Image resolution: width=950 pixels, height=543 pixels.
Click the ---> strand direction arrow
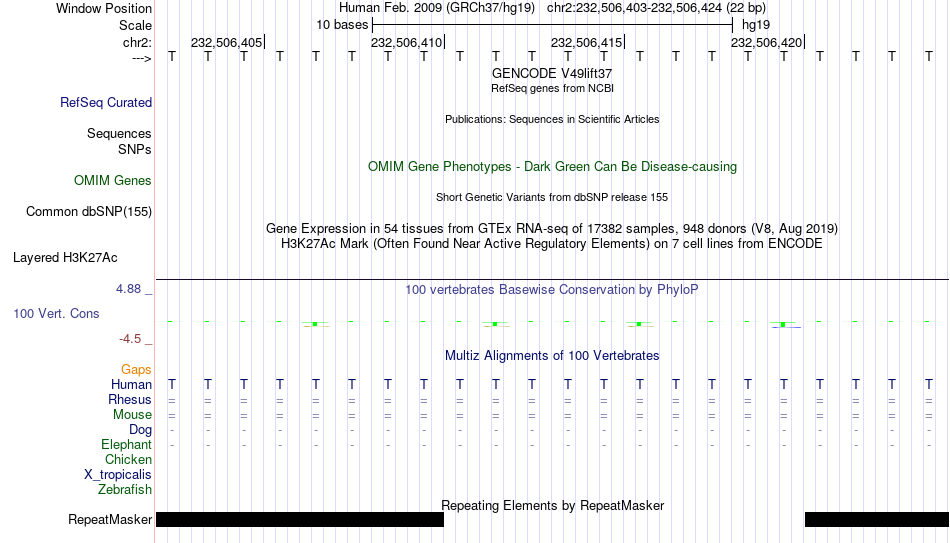142,58
